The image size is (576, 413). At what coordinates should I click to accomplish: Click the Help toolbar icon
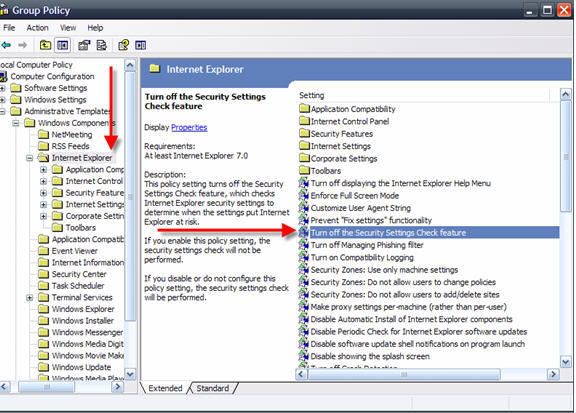click(x=123, y=45)
